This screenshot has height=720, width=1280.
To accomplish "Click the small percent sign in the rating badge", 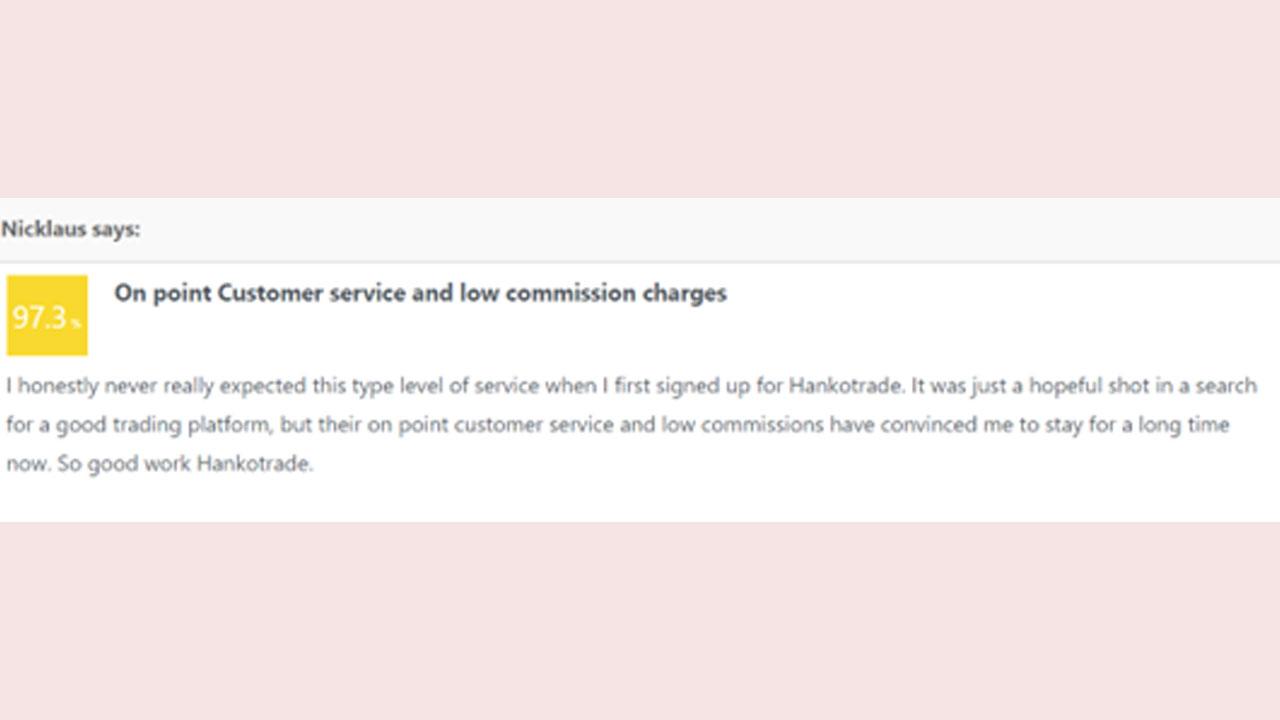I will [x=76, y=323].
